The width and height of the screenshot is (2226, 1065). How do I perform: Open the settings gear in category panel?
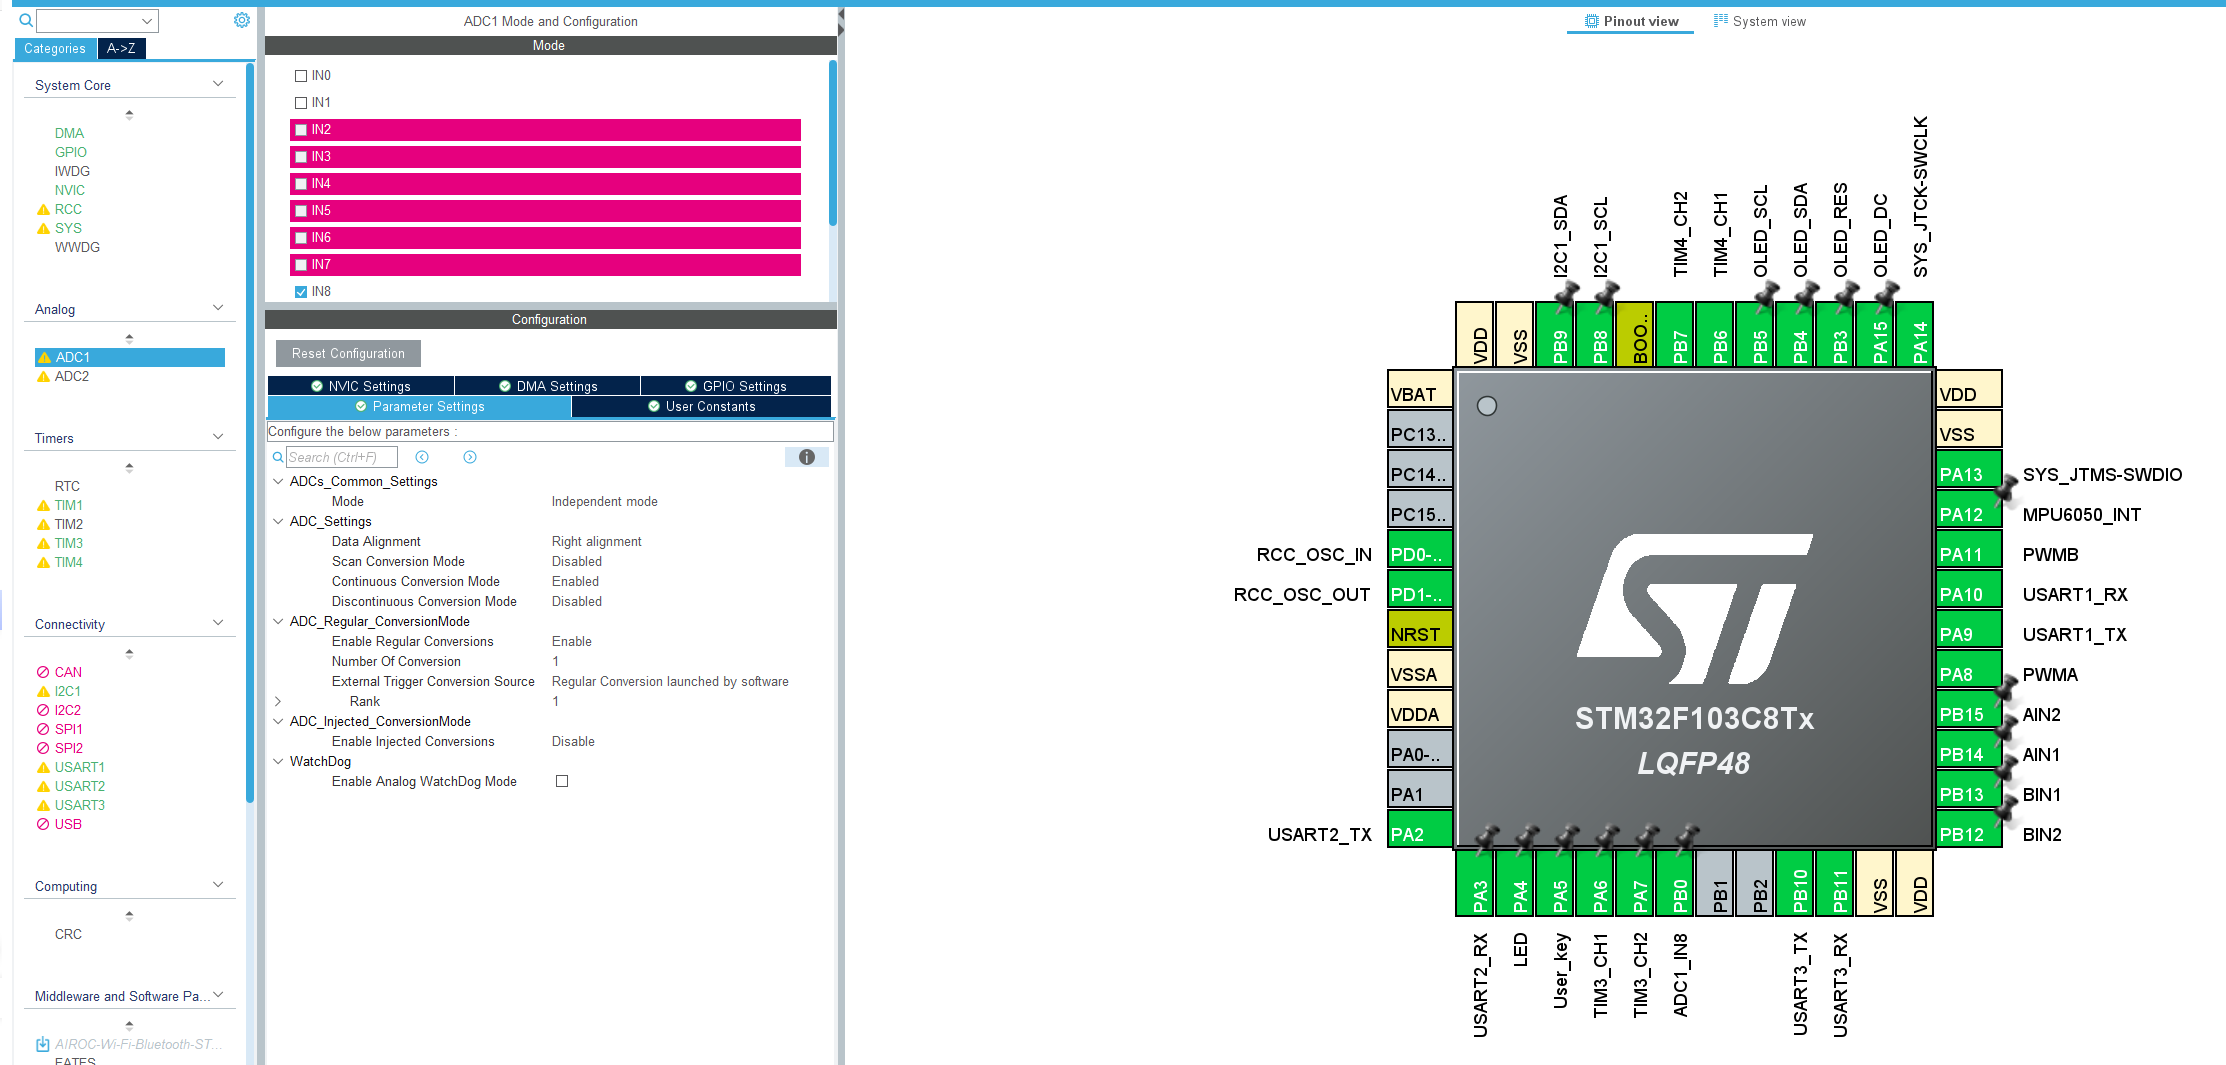[241, 20]
